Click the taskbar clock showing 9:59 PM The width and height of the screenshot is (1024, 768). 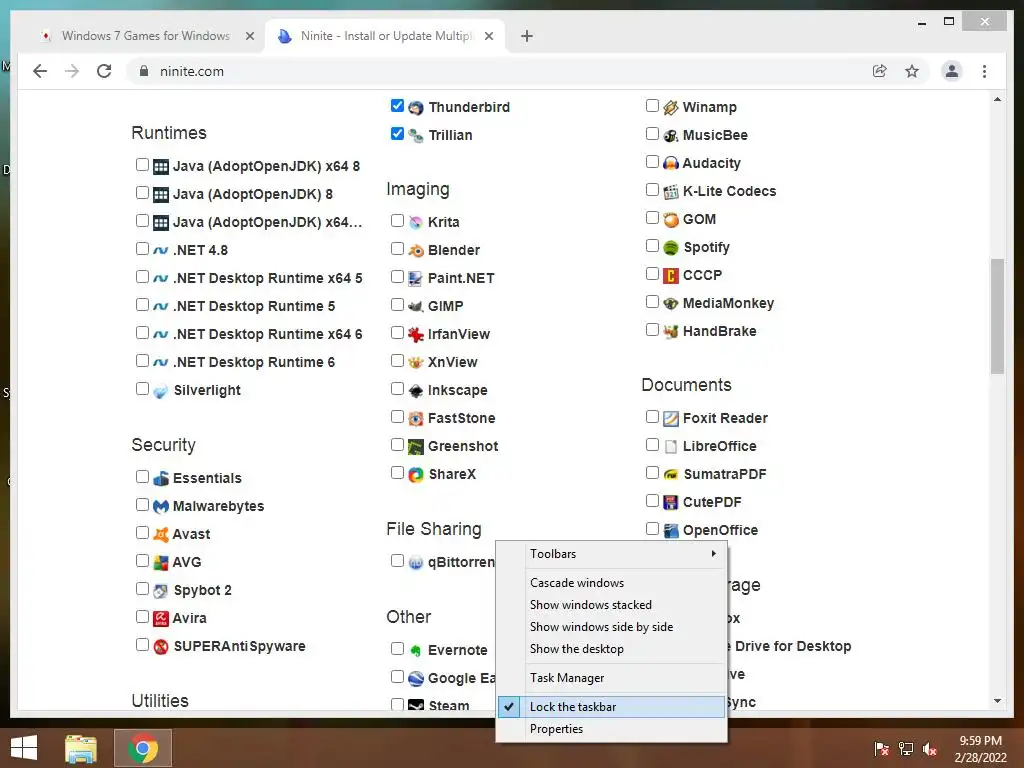[980, 749]
